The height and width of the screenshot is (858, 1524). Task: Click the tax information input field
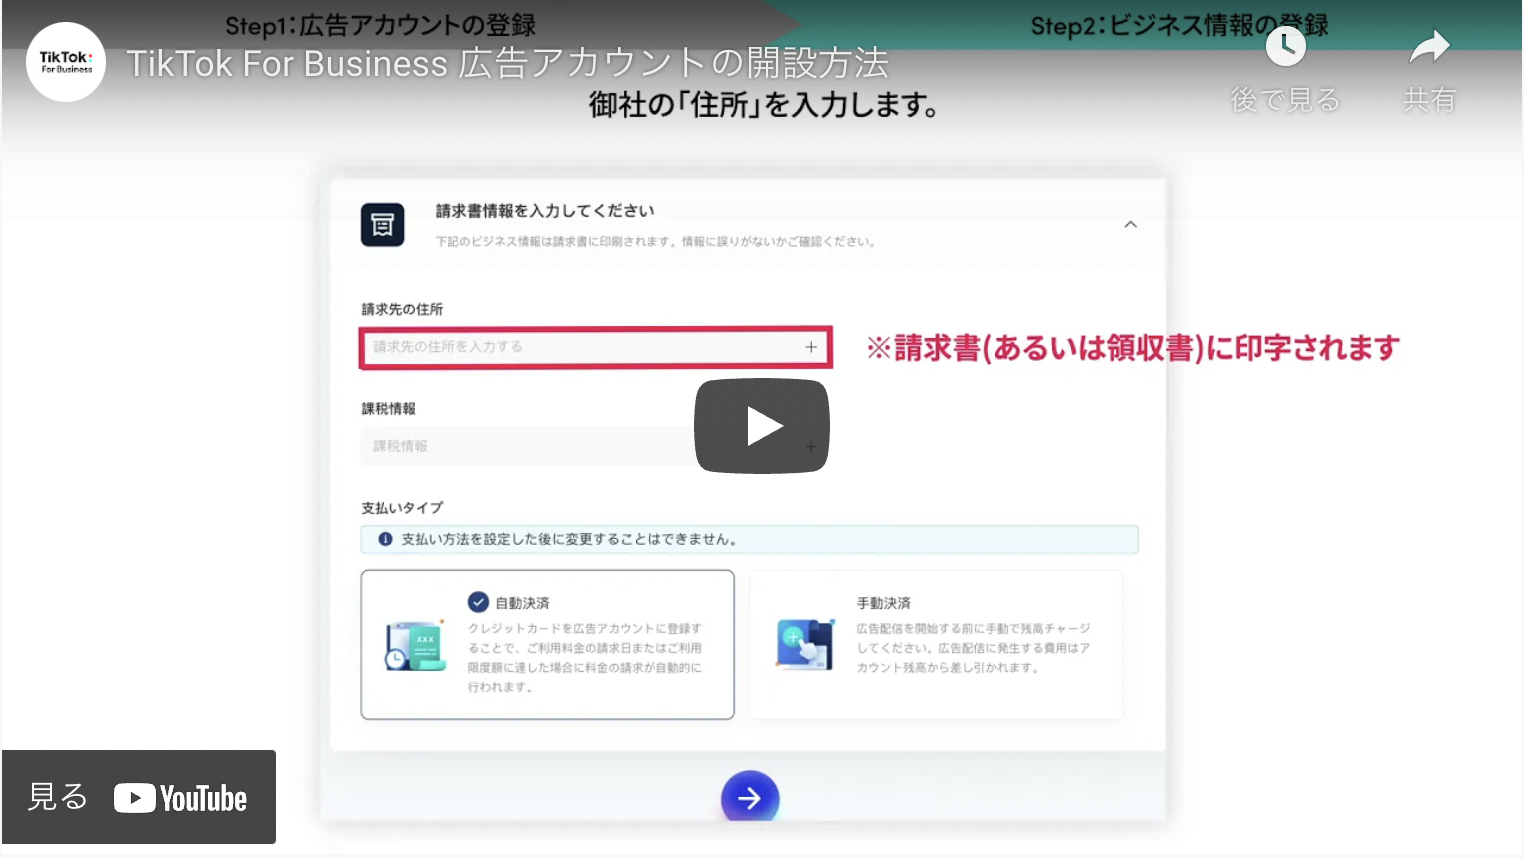pos(596,446)
